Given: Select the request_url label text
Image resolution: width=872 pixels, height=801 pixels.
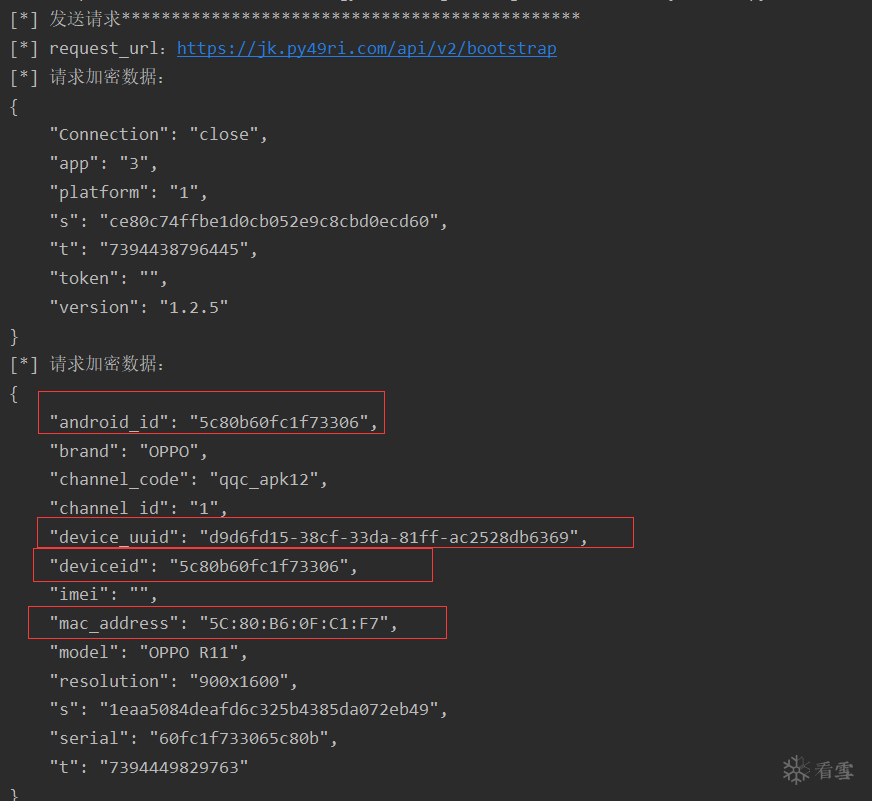Looking at the screenshot, I should point(109,48).
